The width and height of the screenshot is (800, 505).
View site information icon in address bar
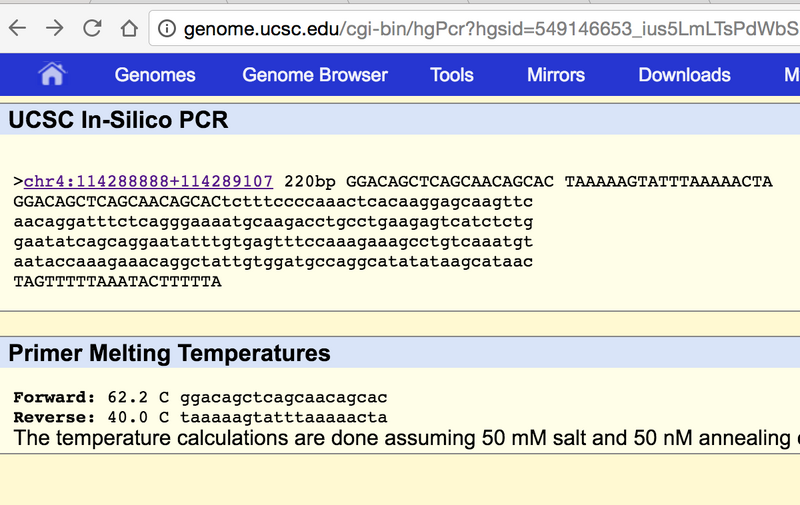pyautogui.click(x=167, y=29)
